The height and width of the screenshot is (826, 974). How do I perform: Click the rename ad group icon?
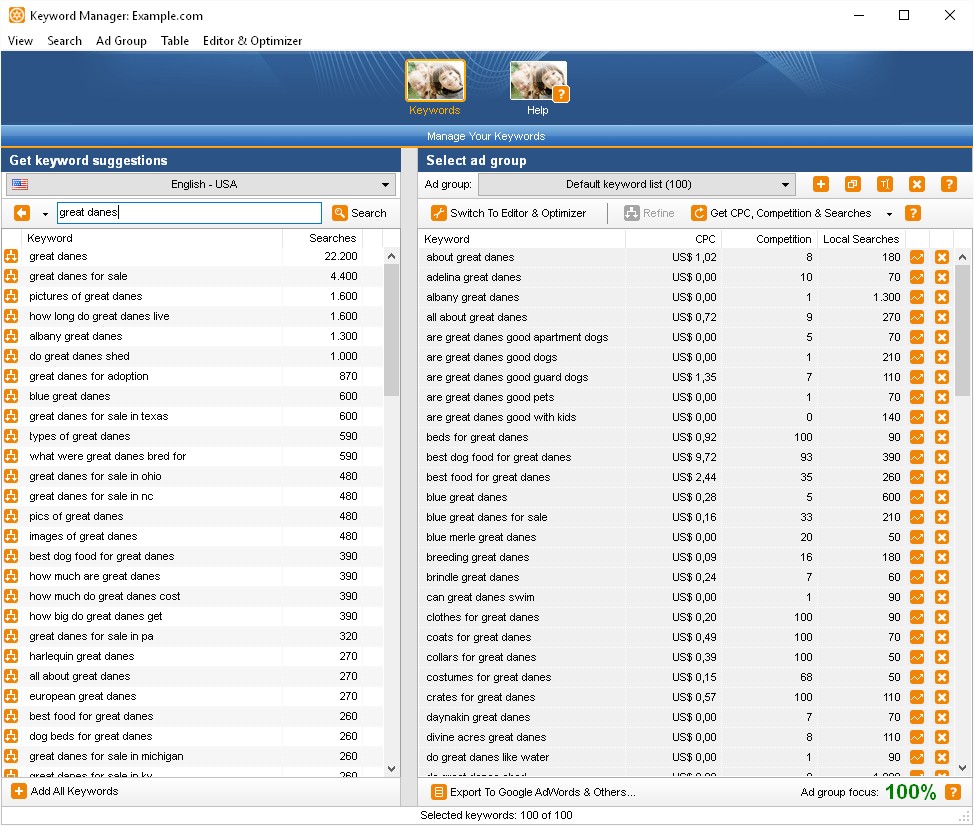click(884, 184)
